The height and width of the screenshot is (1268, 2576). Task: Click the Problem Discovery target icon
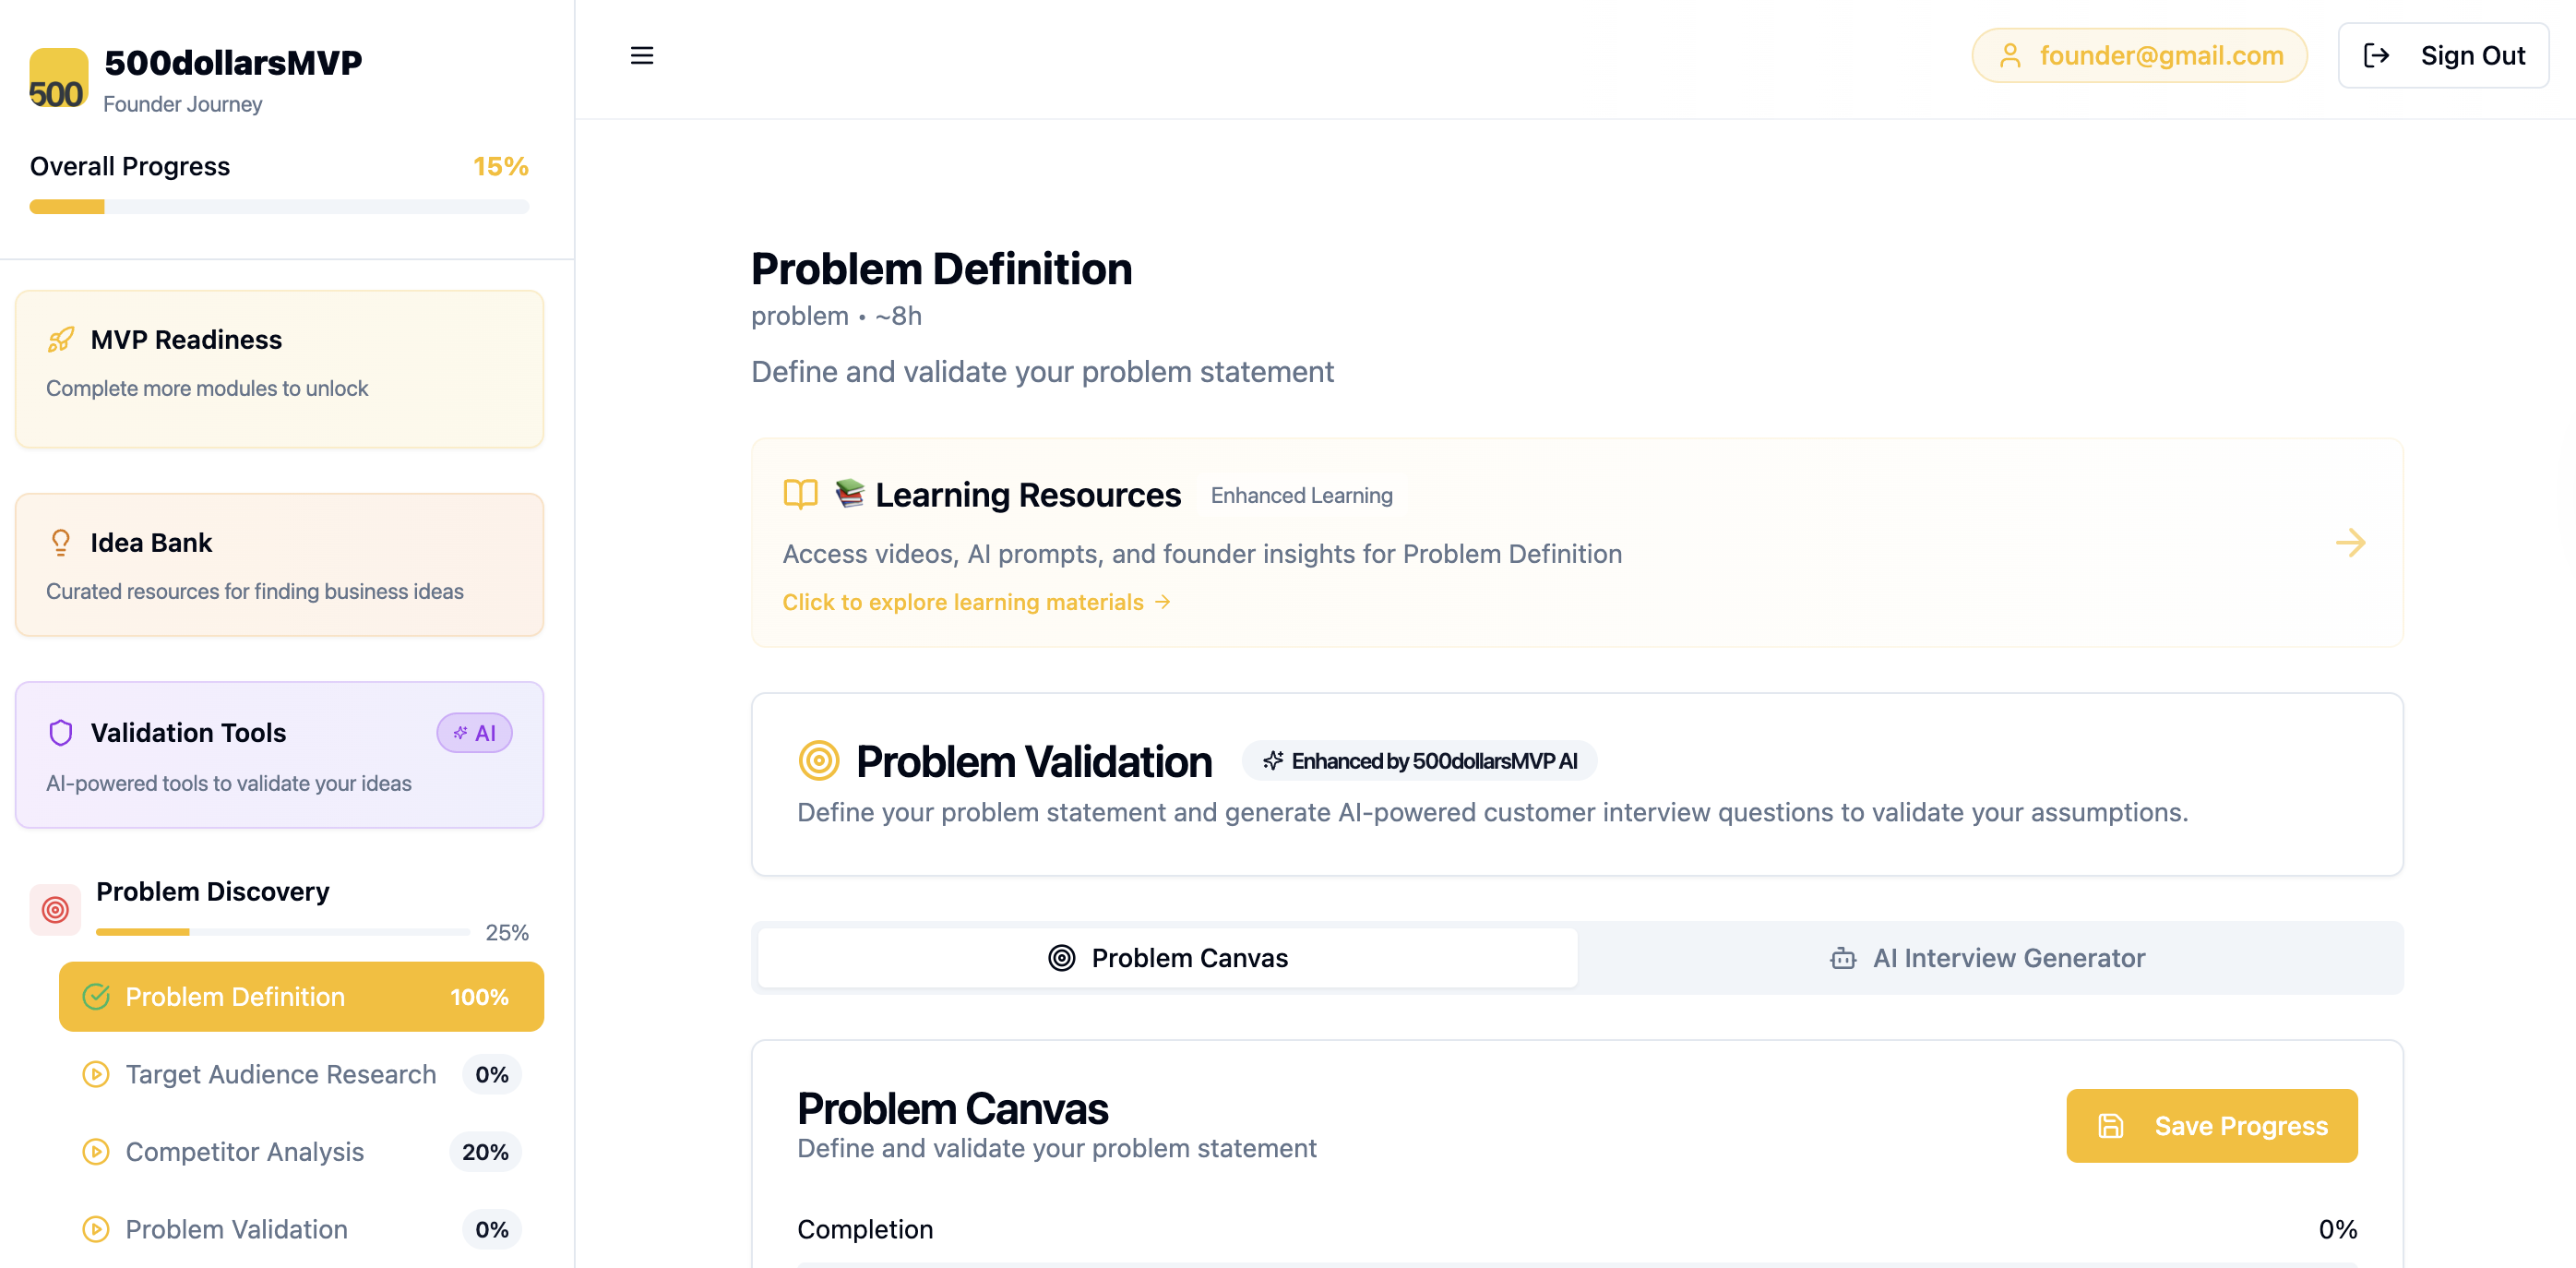click(55, 910)
